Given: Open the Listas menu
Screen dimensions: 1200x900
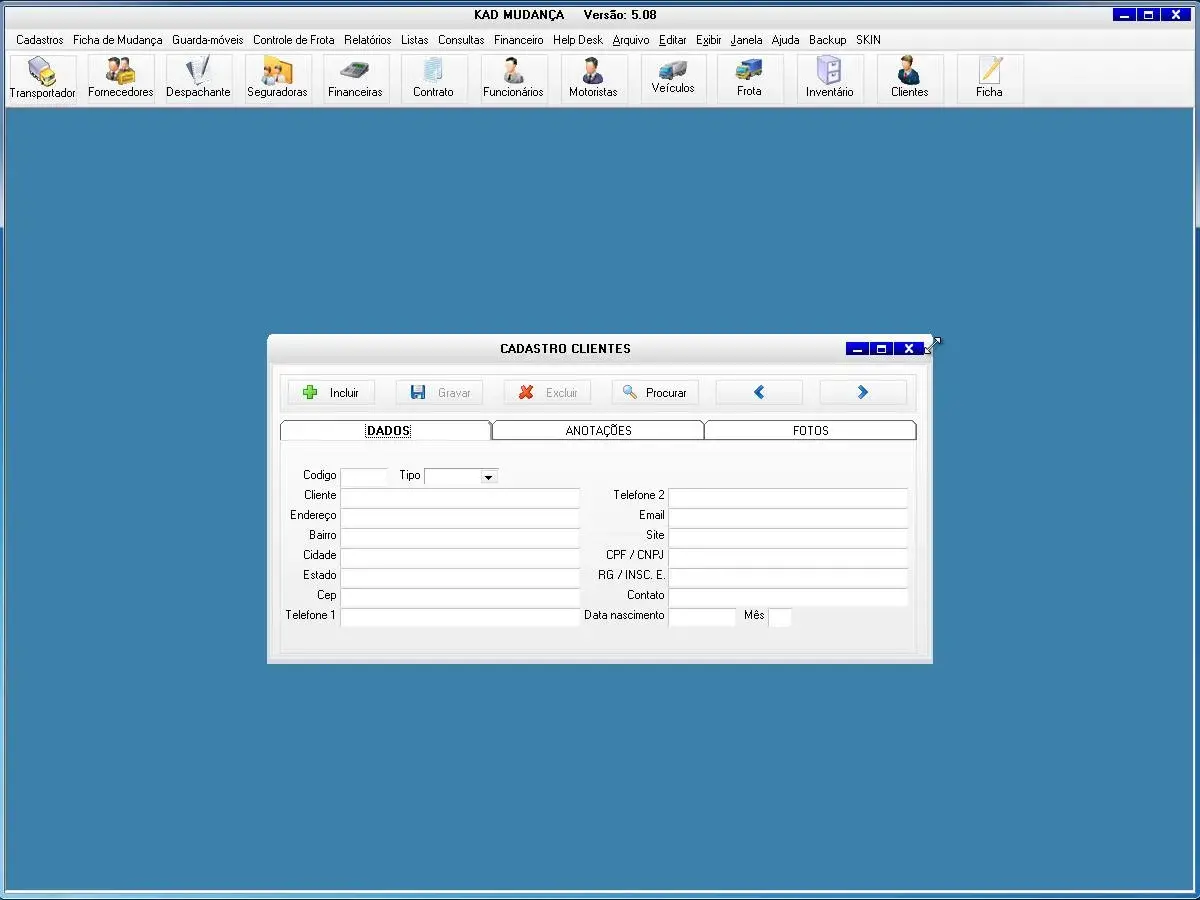Looking at the screenshot, I should click(x=415, y=40).
